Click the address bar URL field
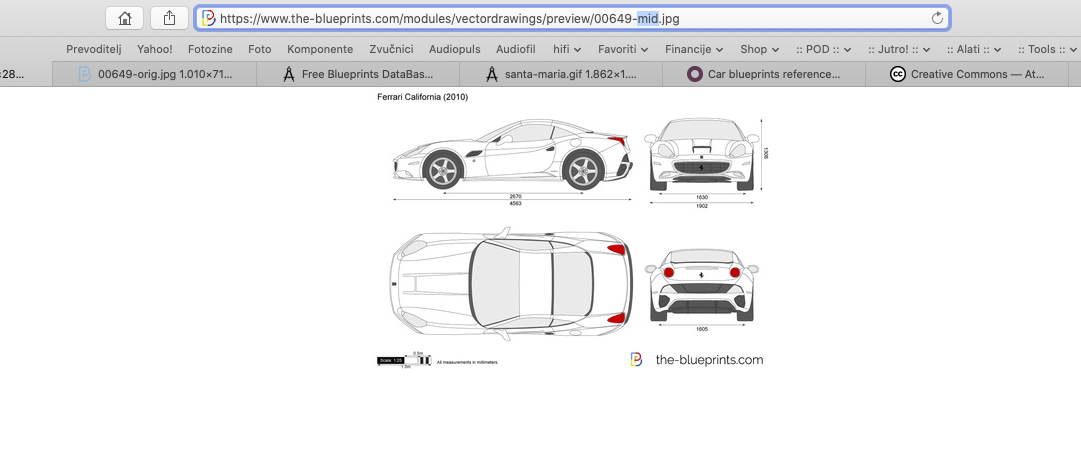The width and height of the screenshot is (1081, 468). tap(572, 19)
